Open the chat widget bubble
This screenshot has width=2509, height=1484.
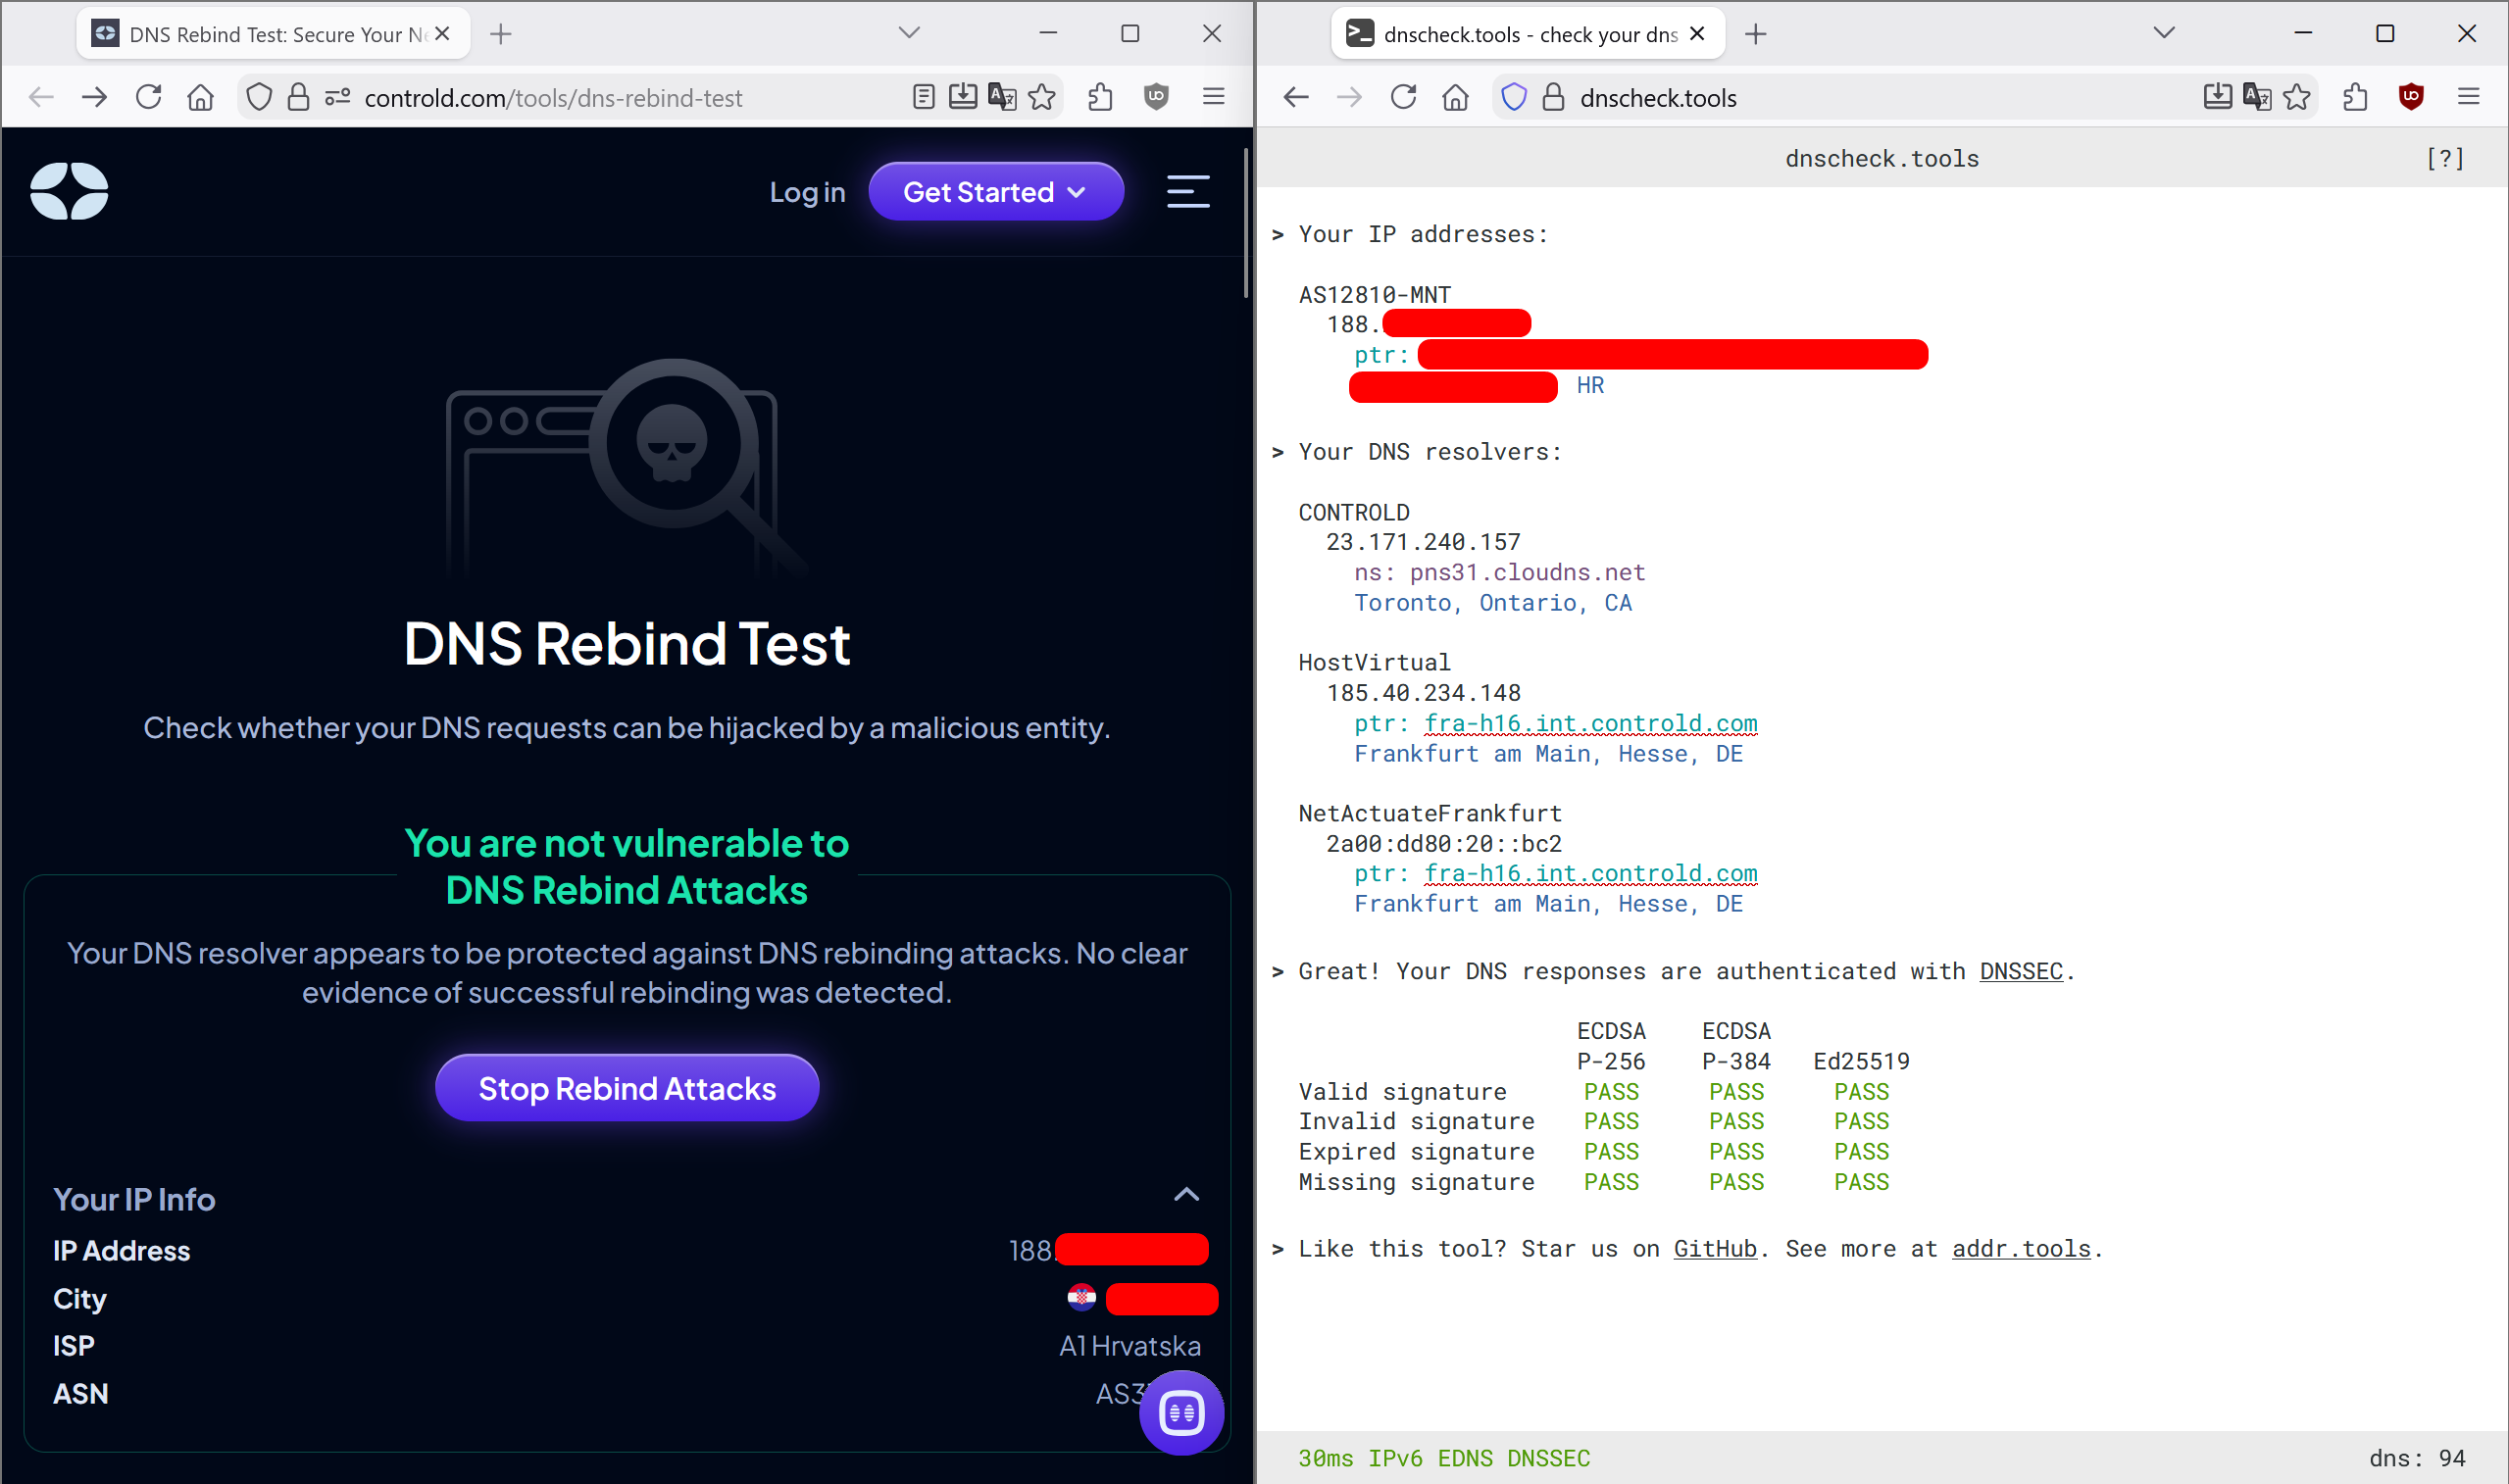1181,1412
